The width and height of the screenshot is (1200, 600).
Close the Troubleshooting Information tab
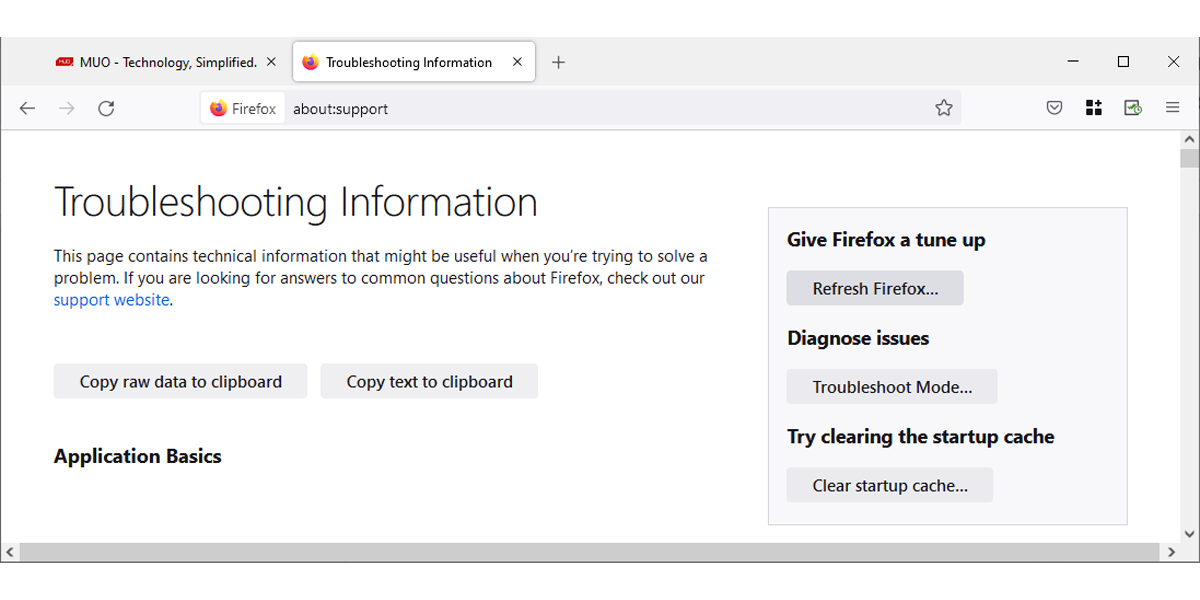click(x=517, y=62)
